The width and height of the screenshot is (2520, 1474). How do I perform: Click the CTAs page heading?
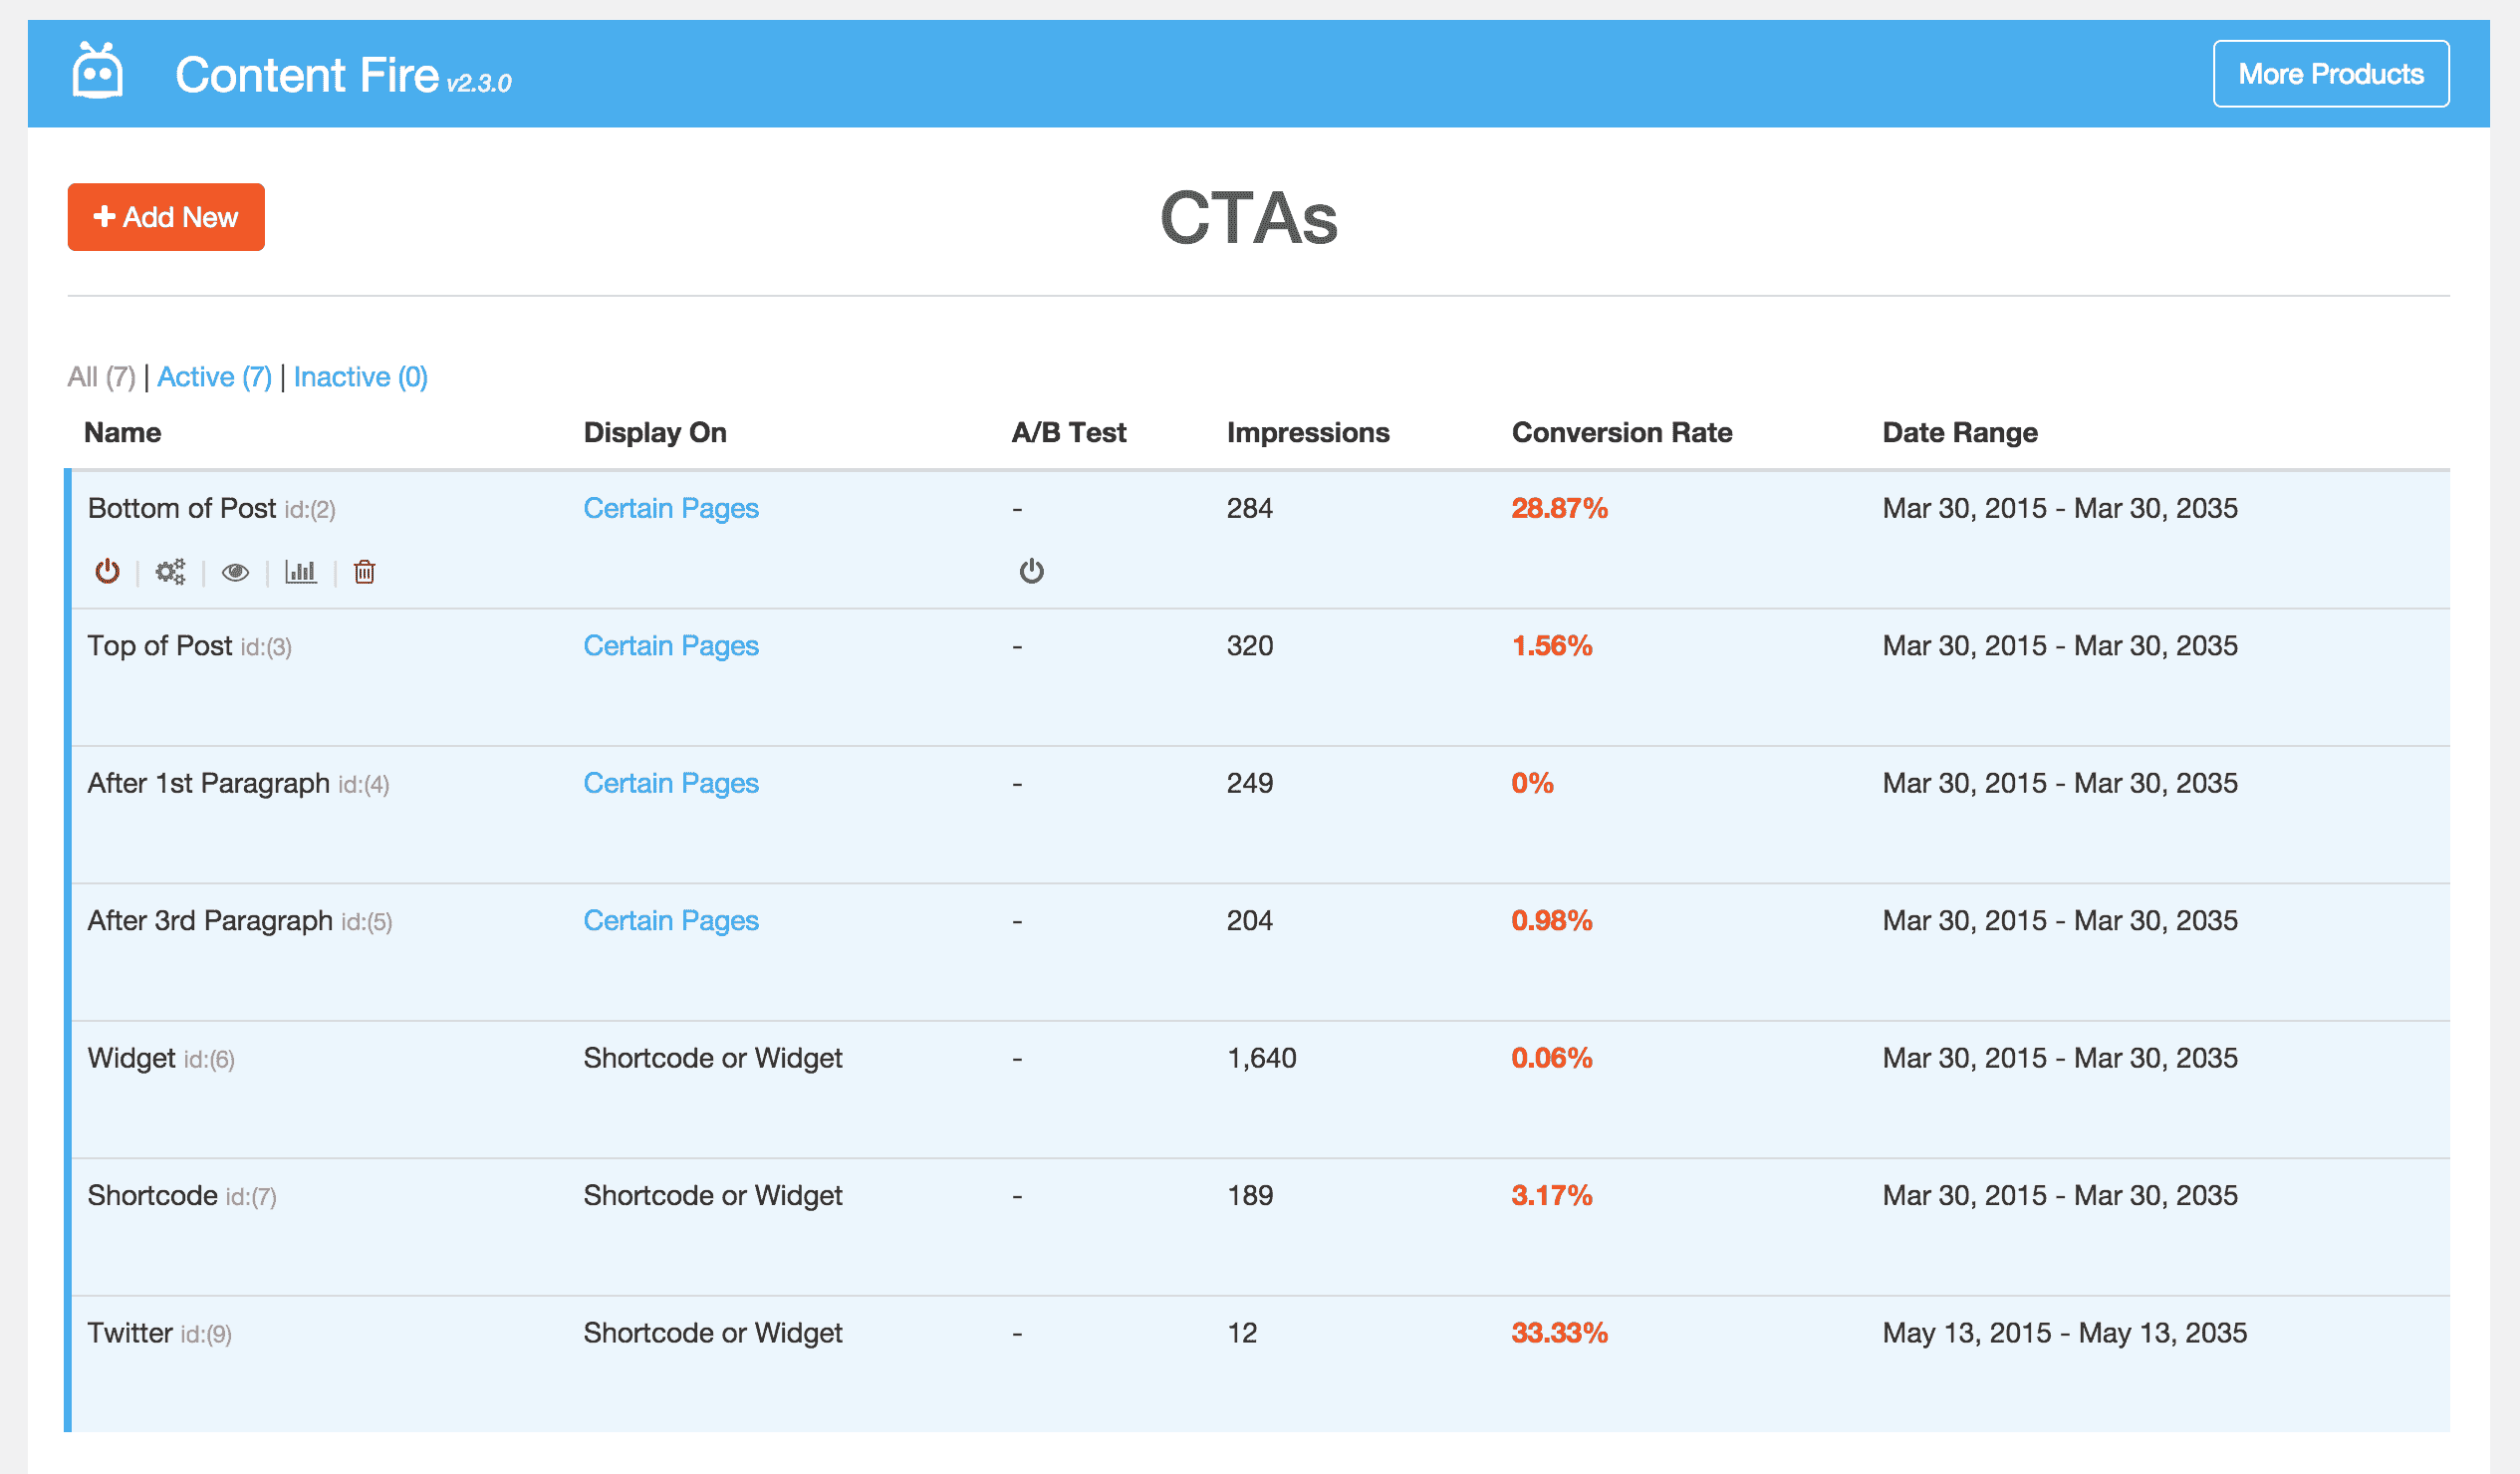tap(1248, 218)
